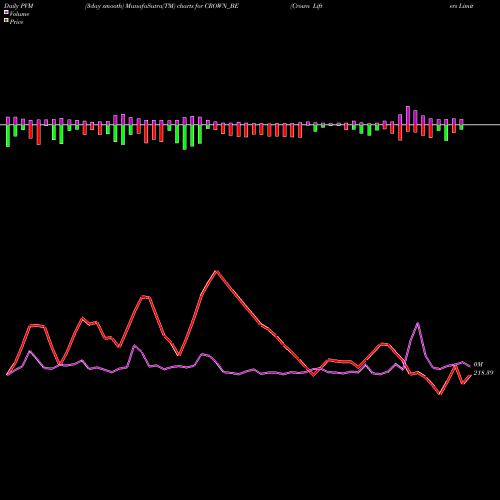Click the '(Crown Lift' company name text
The height and width of the screenshot is (500, 500).
click(x=306, y=6)
